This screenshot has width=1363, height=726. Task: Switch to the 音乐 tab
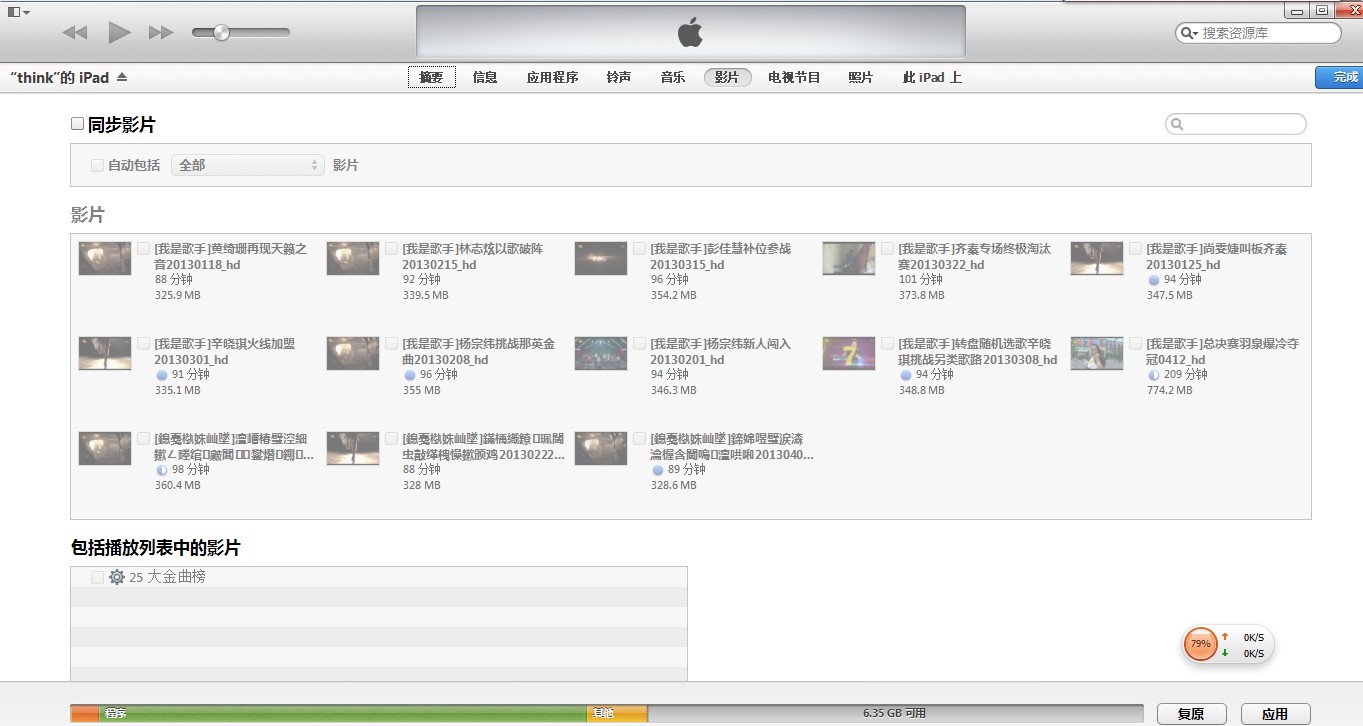coord(672,77)
